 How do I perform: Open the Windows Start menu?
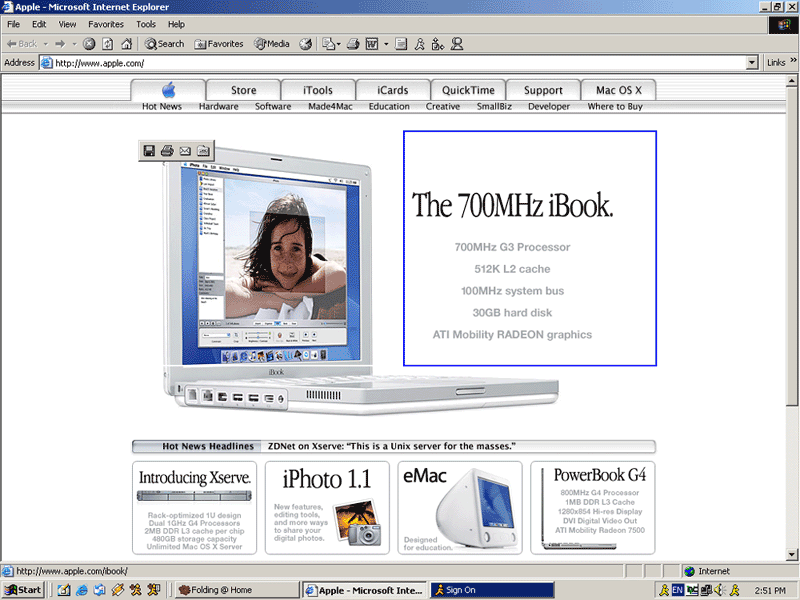[23, 590]
